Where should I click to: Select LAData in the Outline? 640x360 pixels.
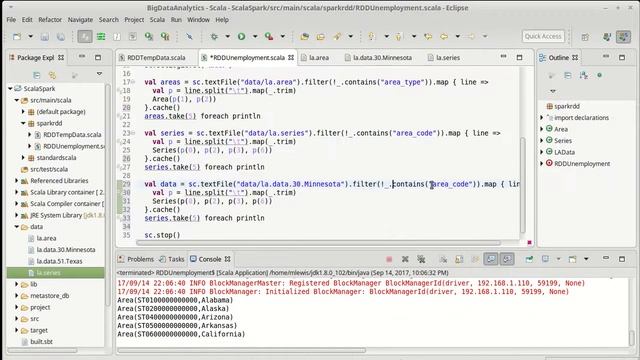click(x=564, y=152)
